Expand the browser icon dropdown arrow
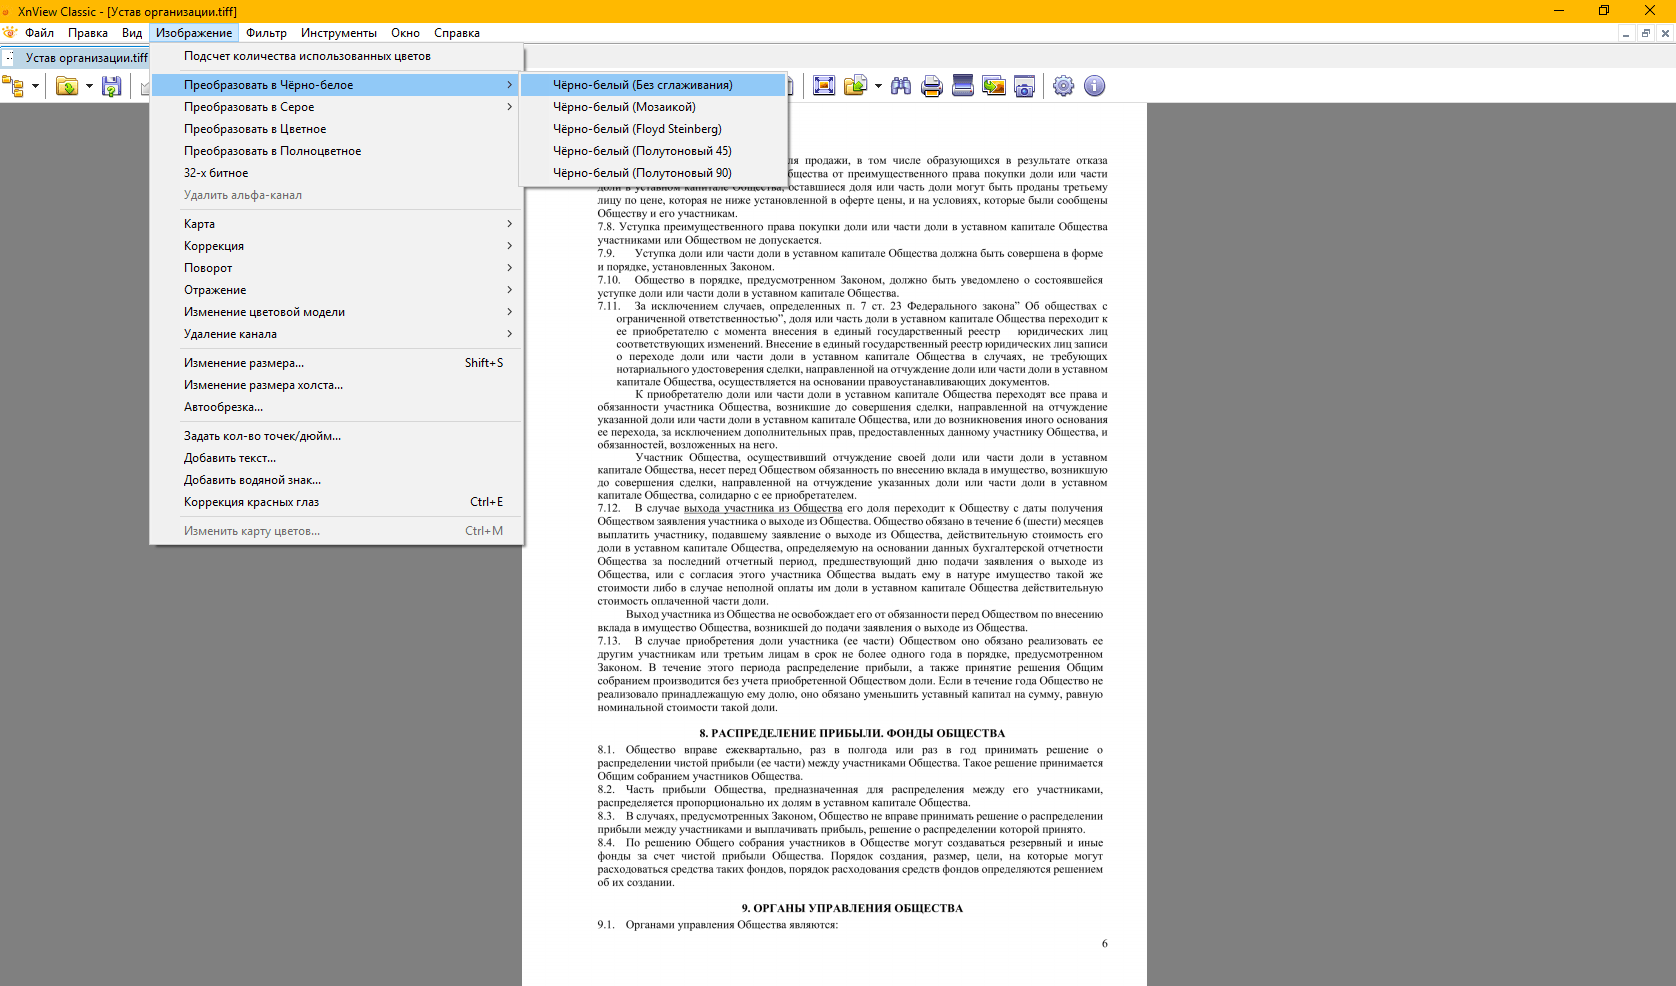The width and height of the screenshot is (1676, 986). 35,86
